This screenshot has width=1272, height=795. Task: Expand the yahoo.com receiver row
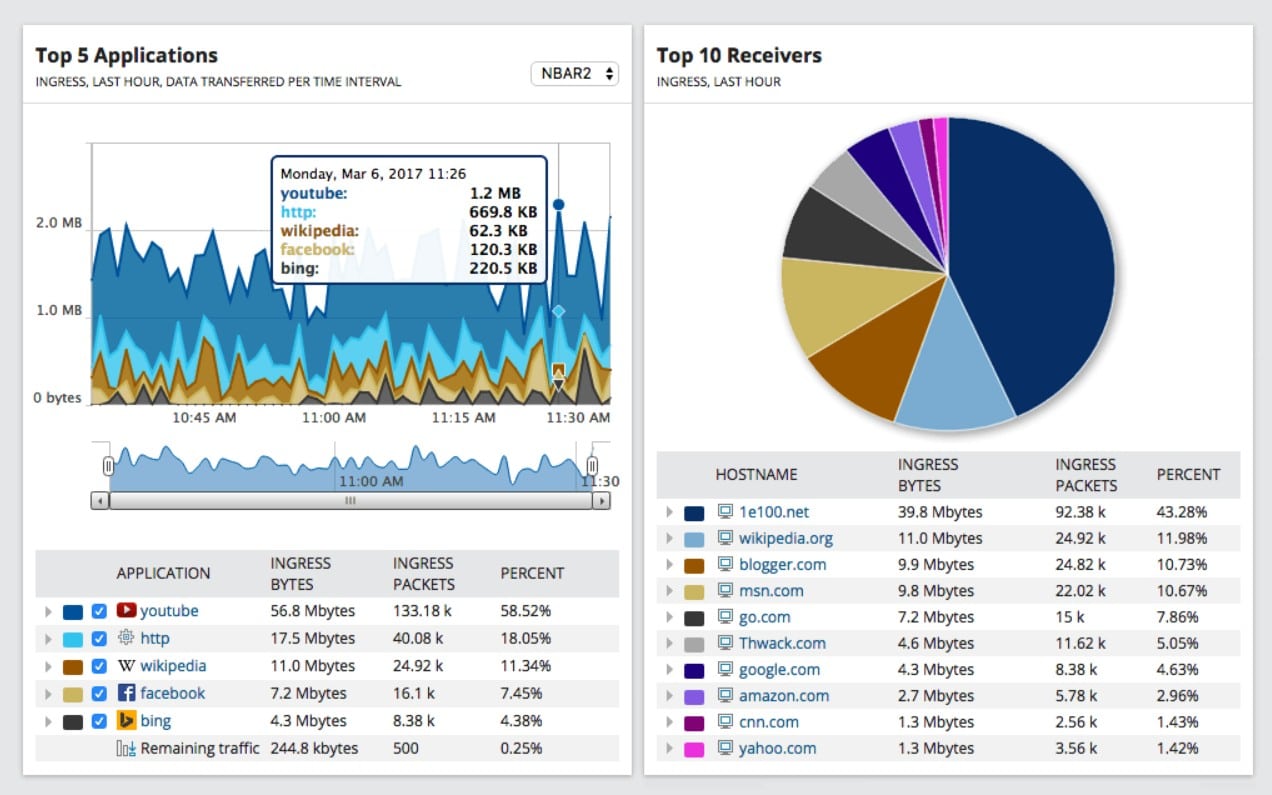pyautogui.click(x=669, y=748)
